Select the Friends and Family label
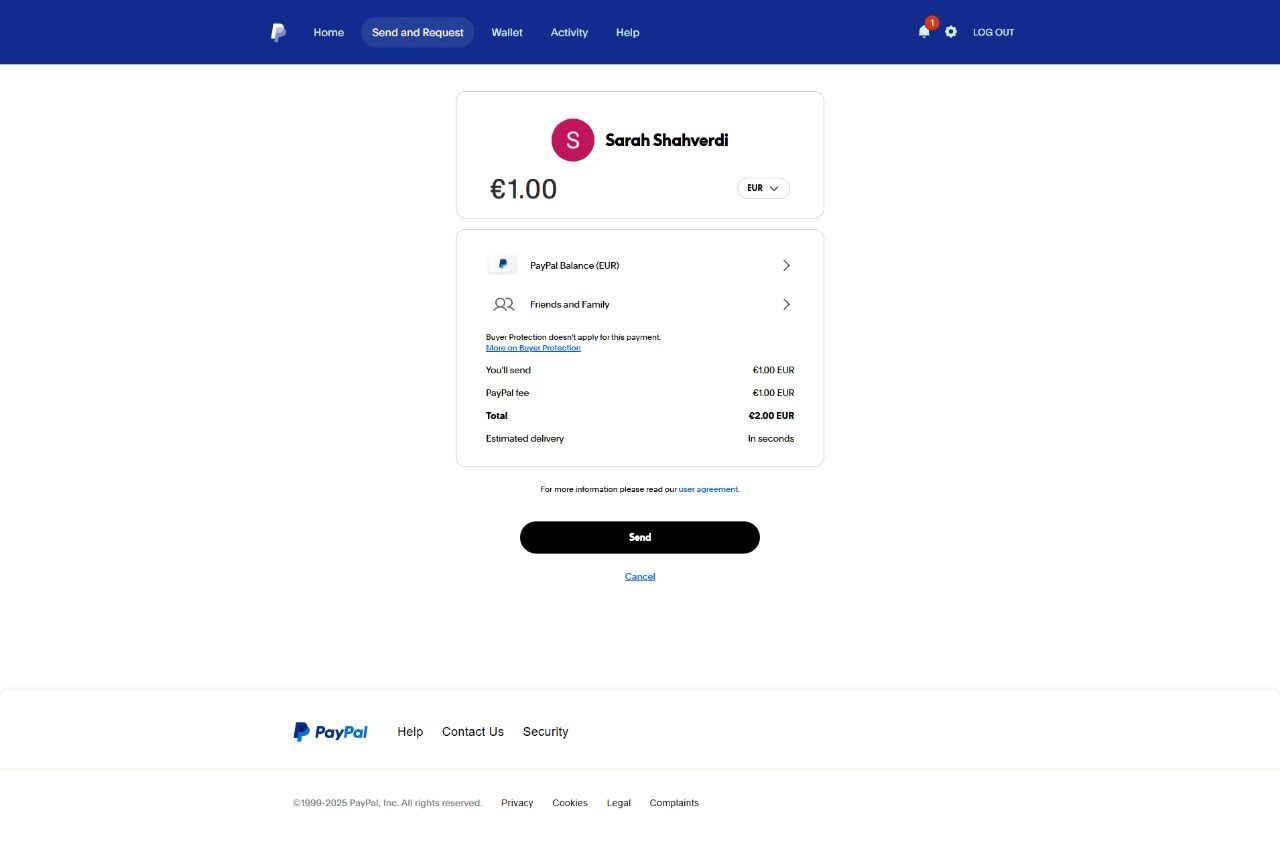 (x=570, y=304)
